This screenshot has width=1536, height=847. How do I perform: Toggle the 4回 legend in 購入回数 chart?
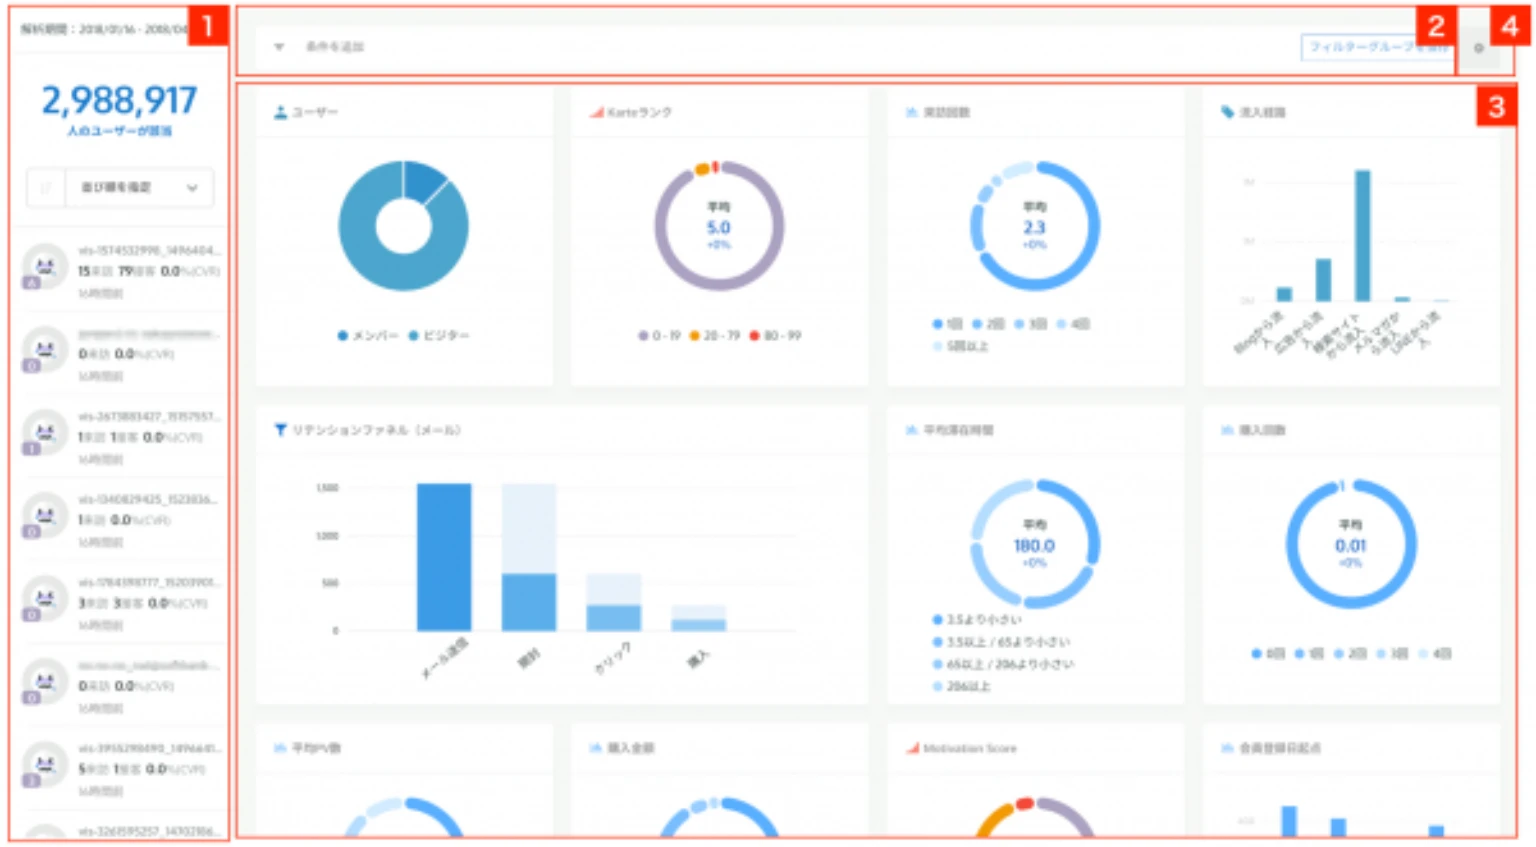[x=1435, y=653]
